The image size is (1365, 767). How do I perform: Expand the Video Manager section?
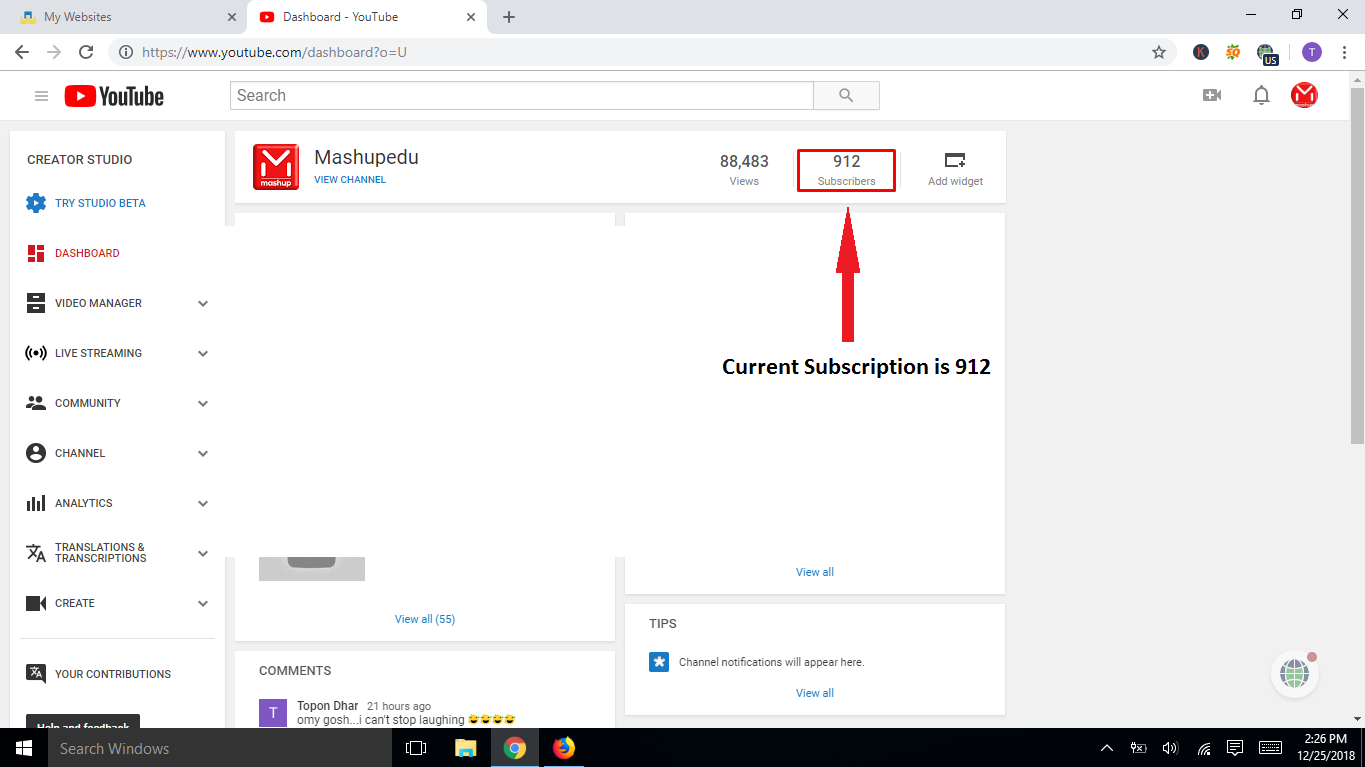[x=203, y=304]
